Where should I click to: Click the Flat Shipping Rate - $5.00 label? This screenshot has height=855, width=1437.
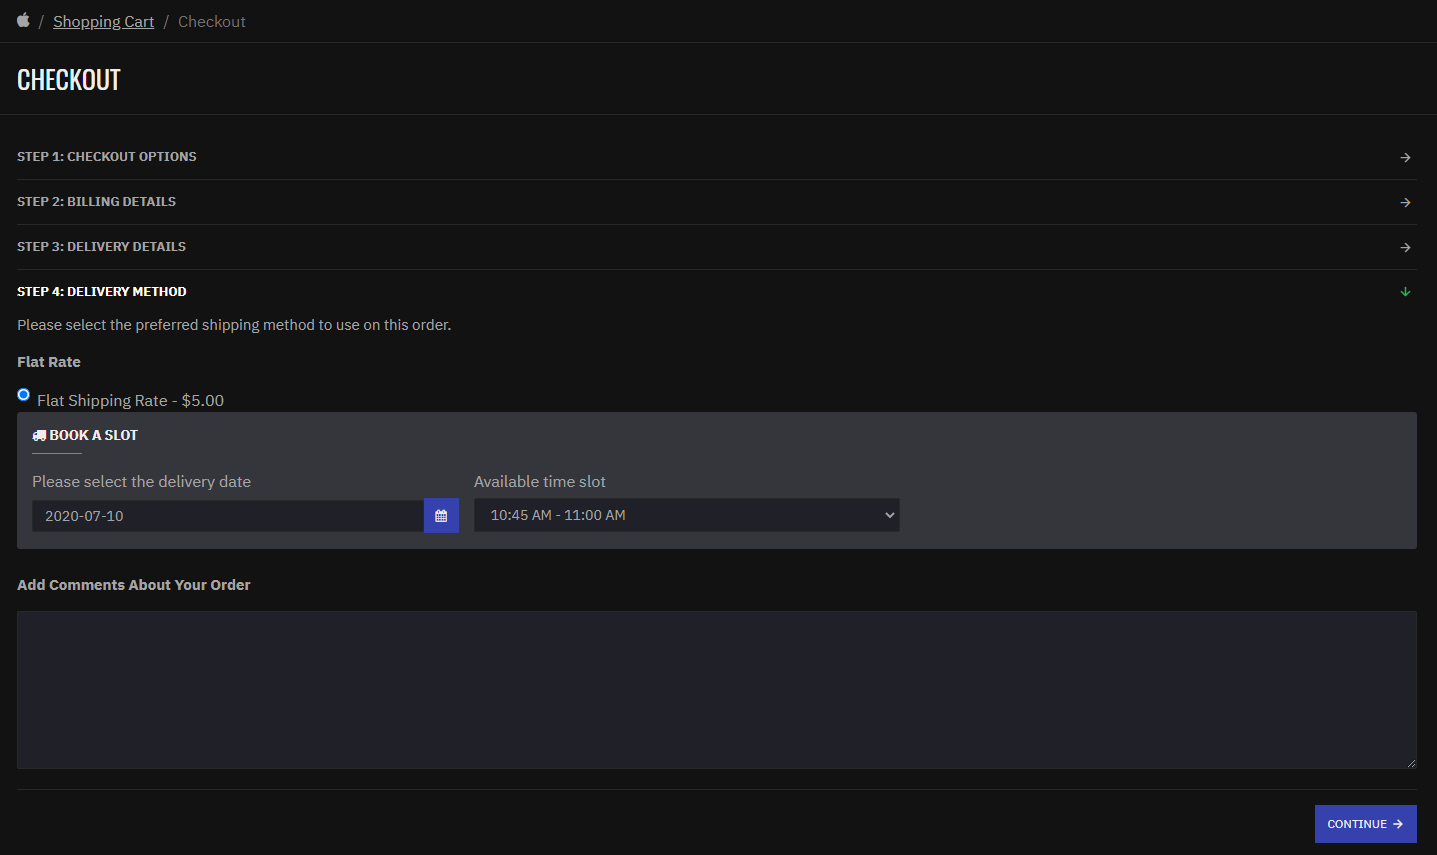130,400
